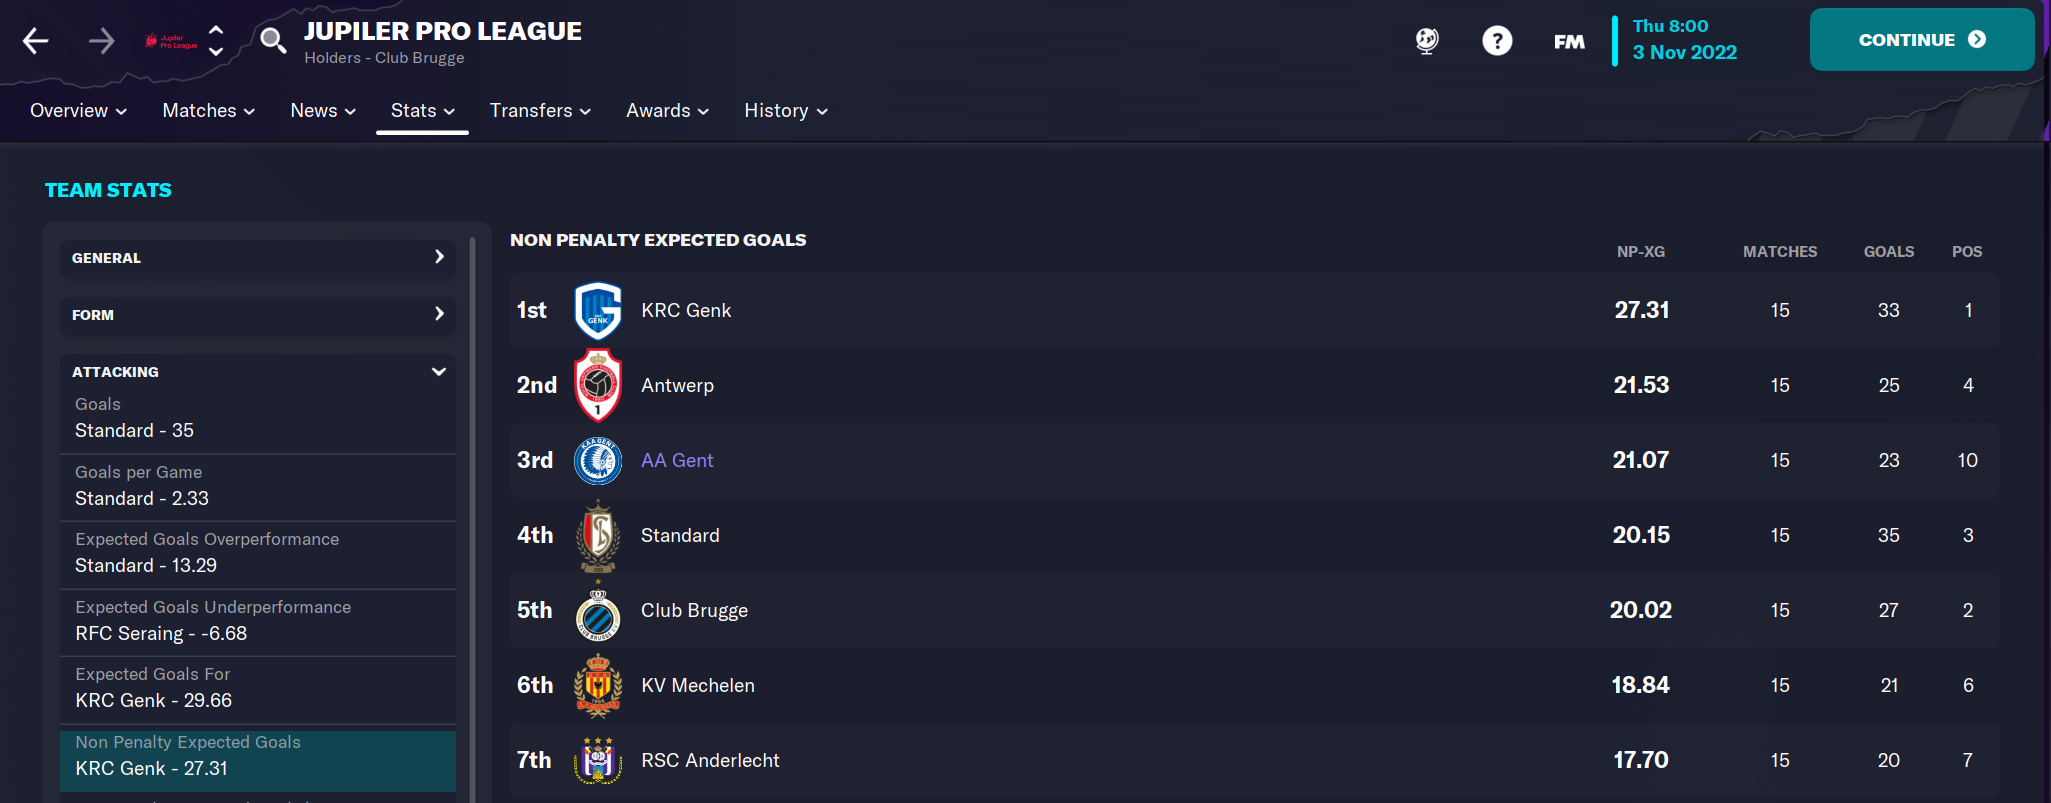This screenshot has height=803, width=2051.
Task: Open the History tab dropdown
Action: point(785,111)
